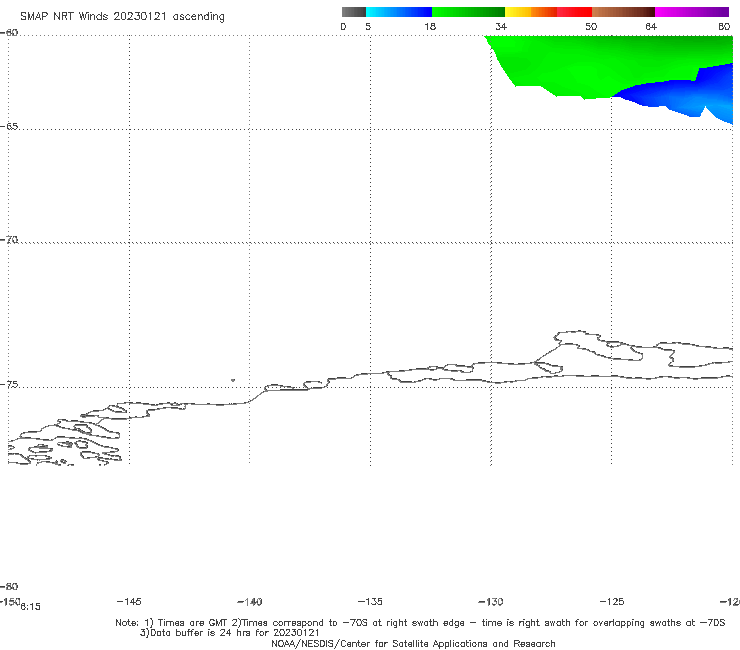Viewport: 740px width, 650px height.
Task: Click the red segment of the color bar
Action: pos(574,12)
